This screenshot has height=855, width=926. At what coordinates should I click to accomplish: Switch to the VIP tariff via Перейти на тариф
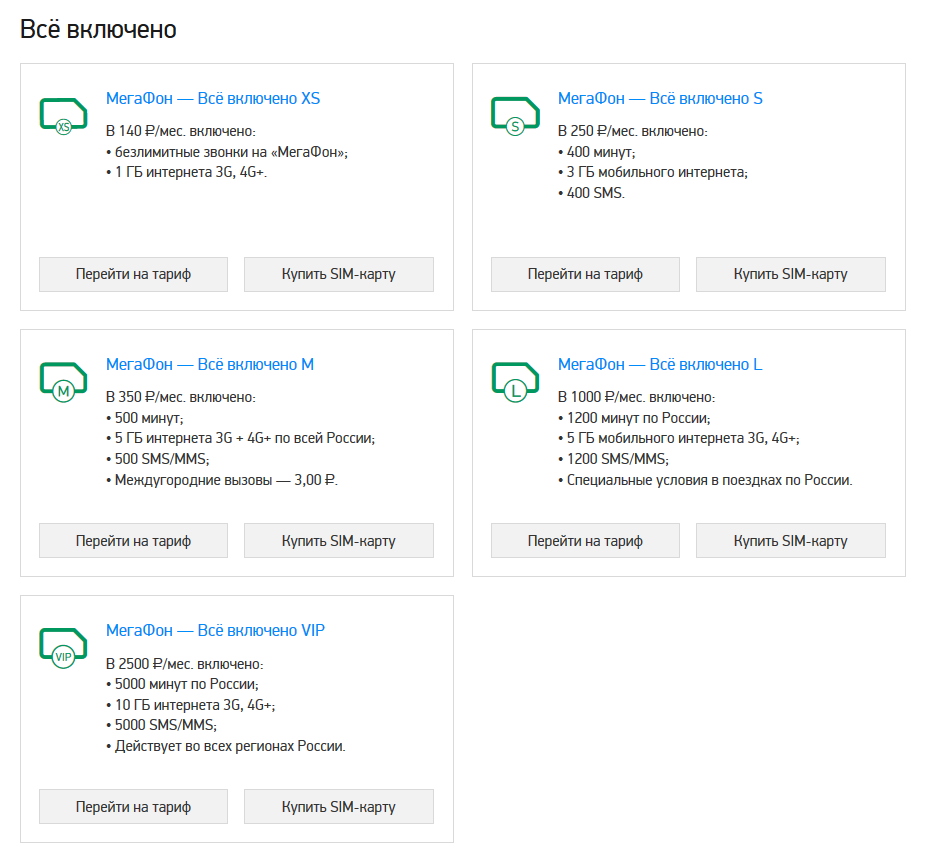pos(133,806)
